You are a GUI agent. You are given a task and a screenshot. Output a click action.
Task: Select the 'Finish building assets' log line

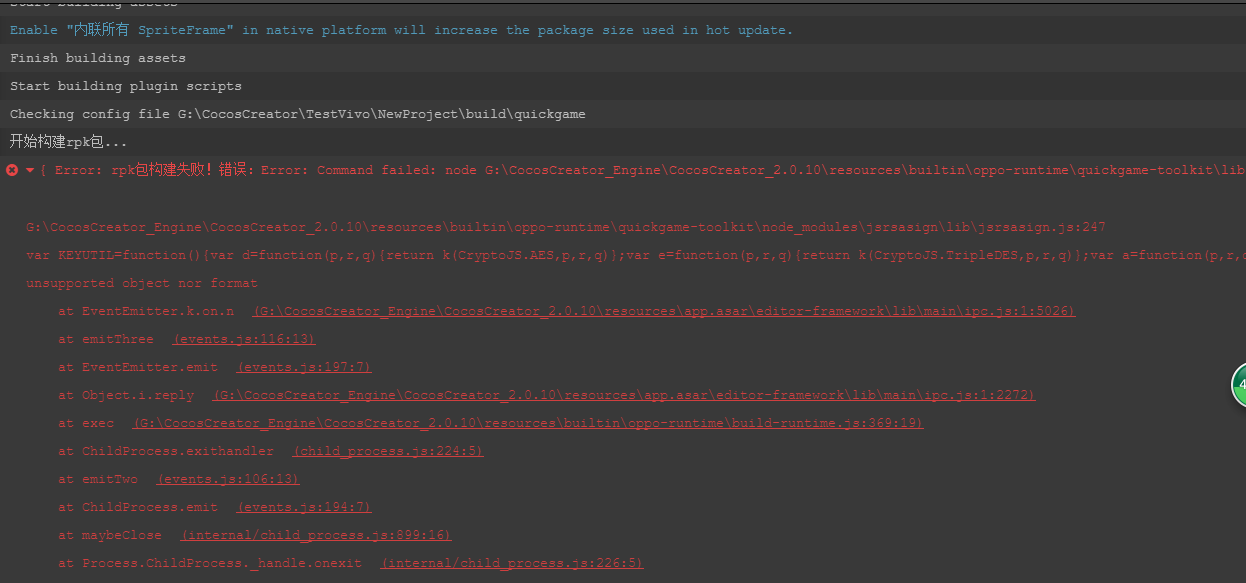coord(623,58)
